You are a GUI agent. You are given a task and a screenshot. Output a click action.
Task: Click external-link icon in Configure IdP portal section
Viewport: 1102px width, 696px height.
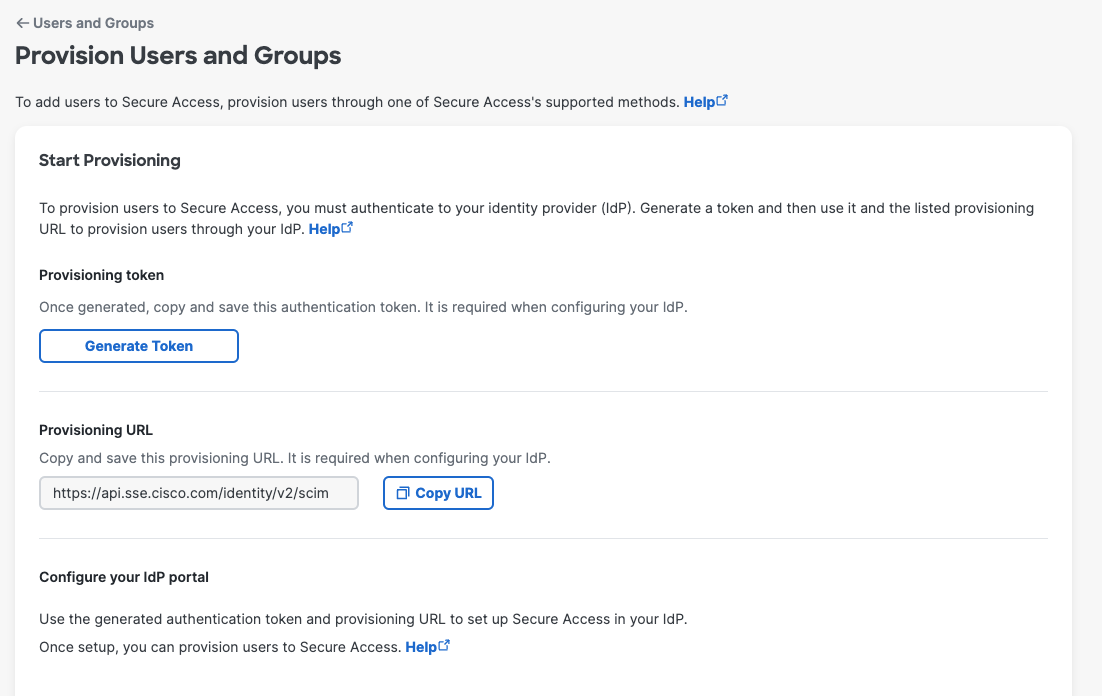pyautogui.click(x=444, y=646)
